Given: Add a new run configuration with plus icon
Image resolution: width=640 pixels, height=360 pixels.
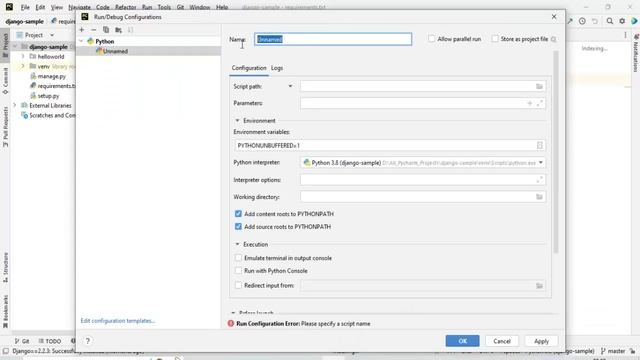Looking at the screenshot, I should (82, 30).
